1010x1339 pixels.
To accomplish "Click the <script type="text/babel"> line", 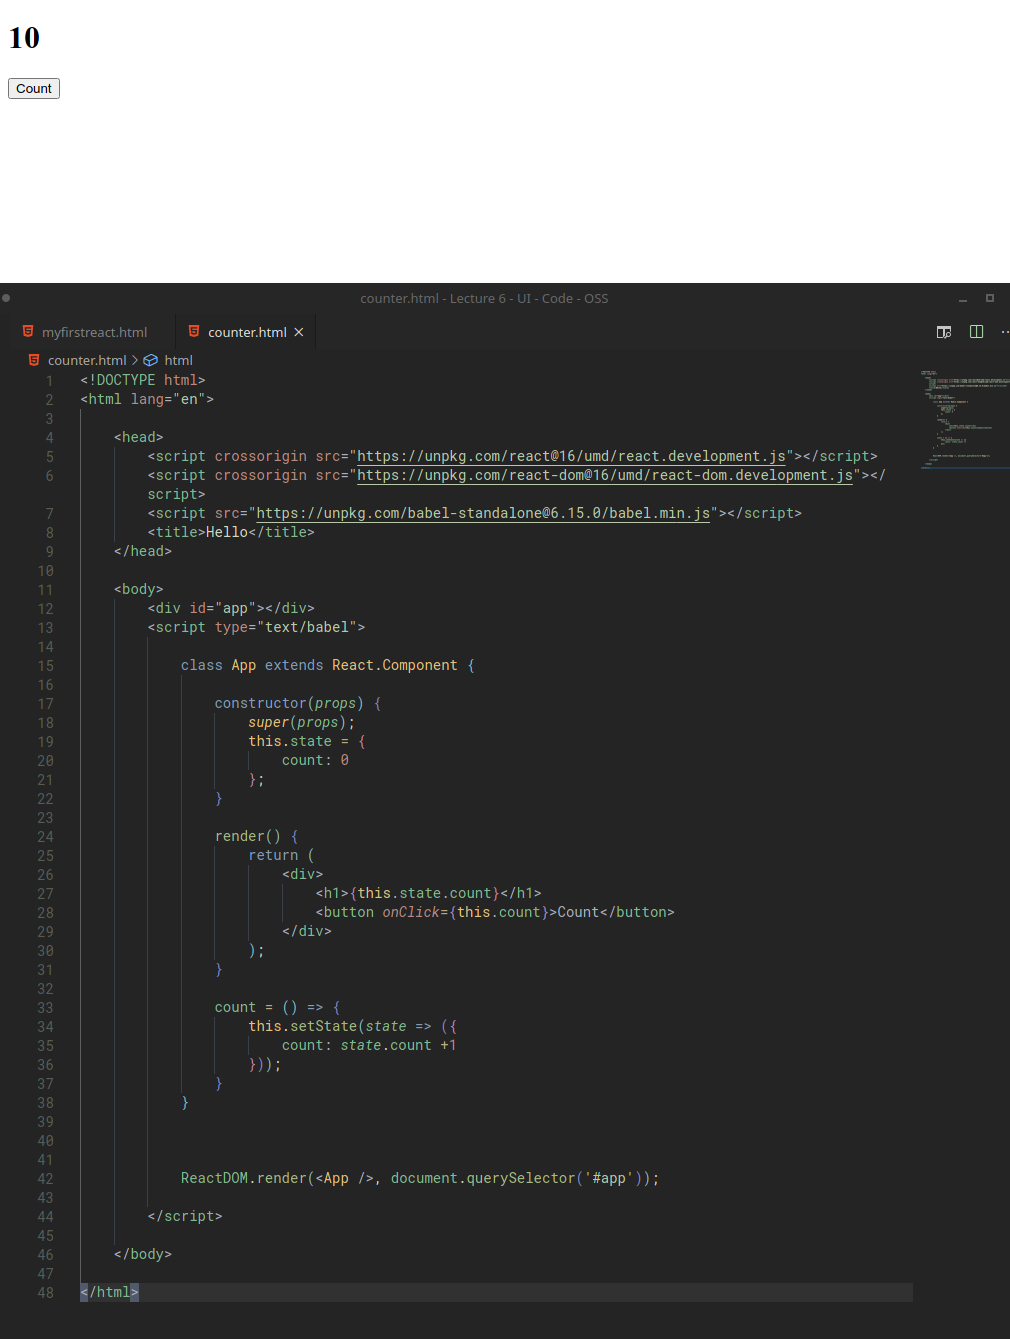I will click(256, 627).
